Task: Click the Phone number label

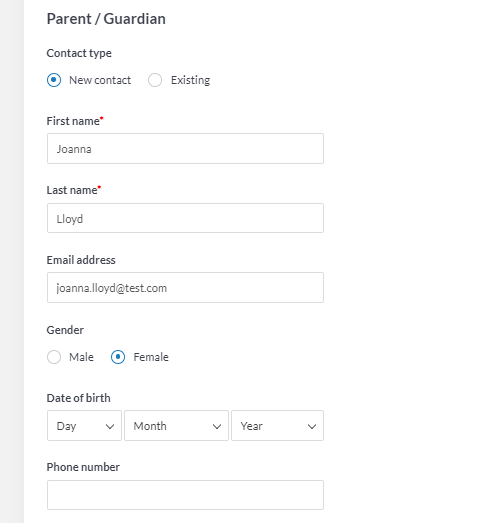Action: click(x=83, y=467)
